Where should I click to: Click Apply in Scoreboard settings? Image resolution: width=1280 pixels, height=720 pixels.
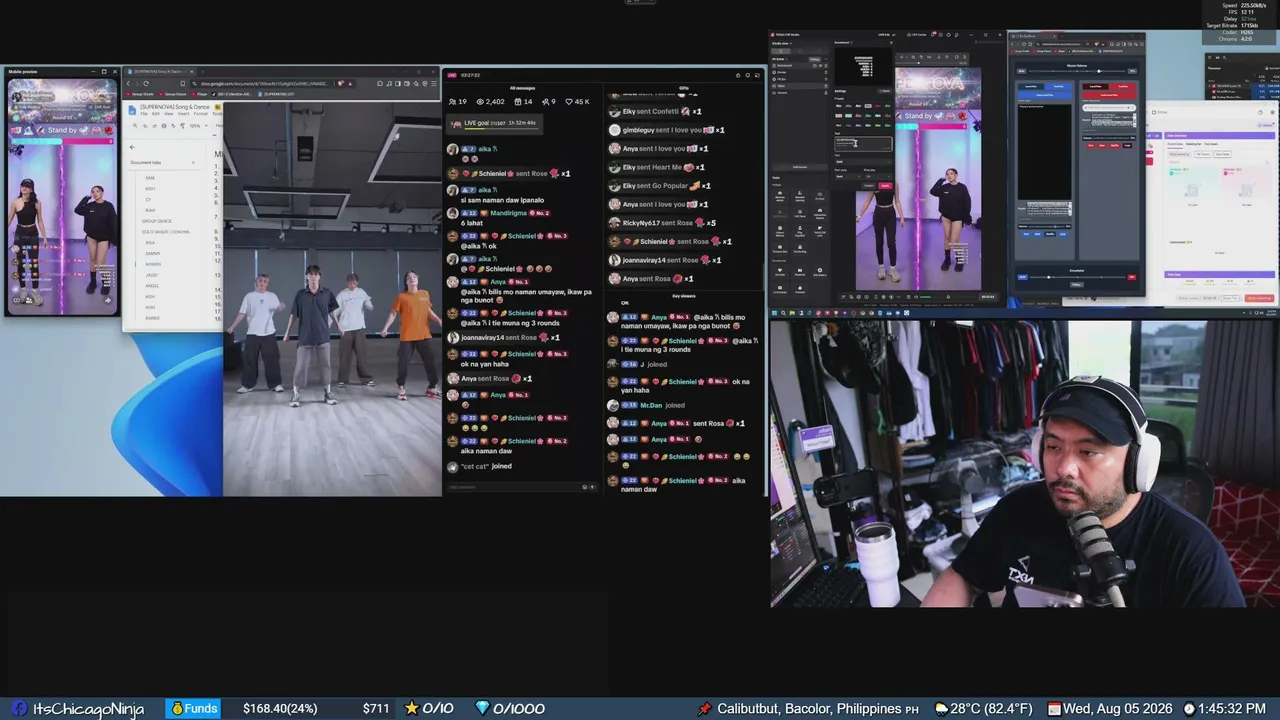point(885,186)
